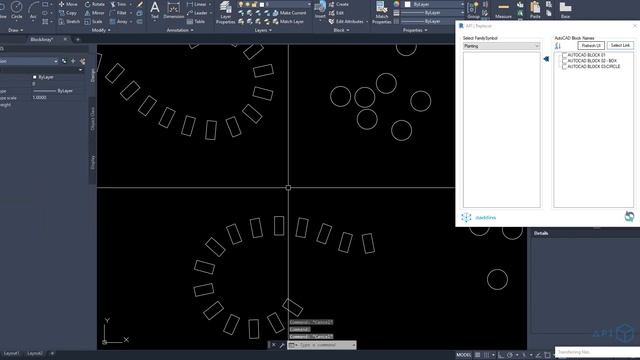Activate the Copy tool
This screenshot has width=640, height=360.
click(68, 13)
